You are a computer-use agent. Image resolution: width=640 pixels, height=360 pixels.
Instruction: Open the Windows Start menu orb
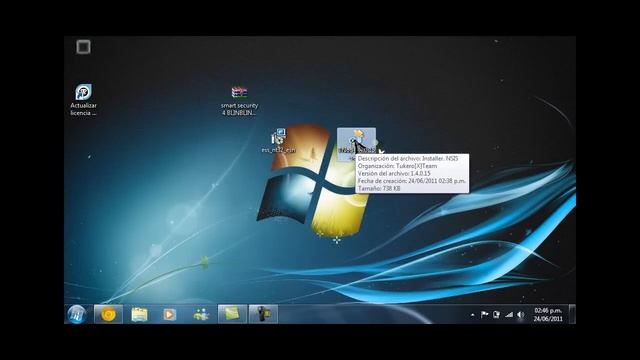pyautogui.click(x=77, y=314)
